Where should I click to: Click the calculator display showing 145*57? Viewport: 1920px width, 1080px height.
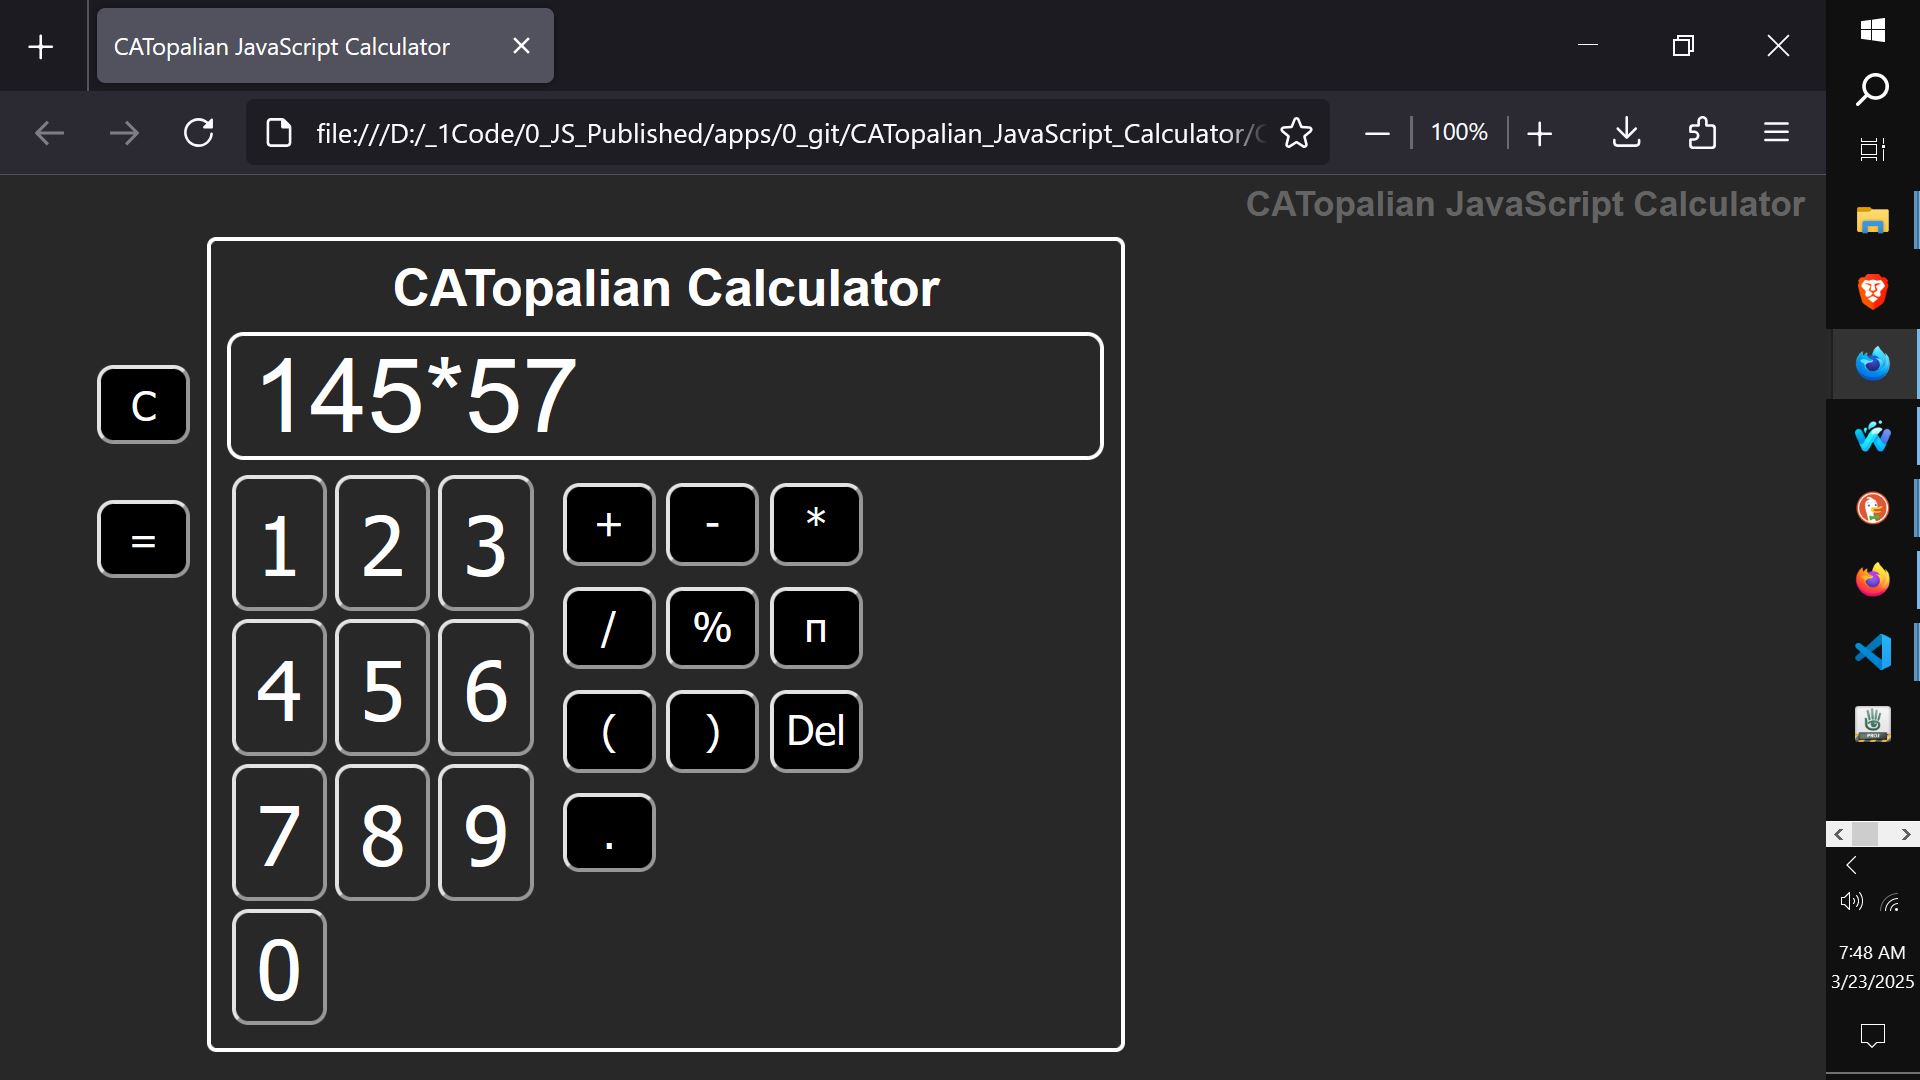[x=665, y=396]
